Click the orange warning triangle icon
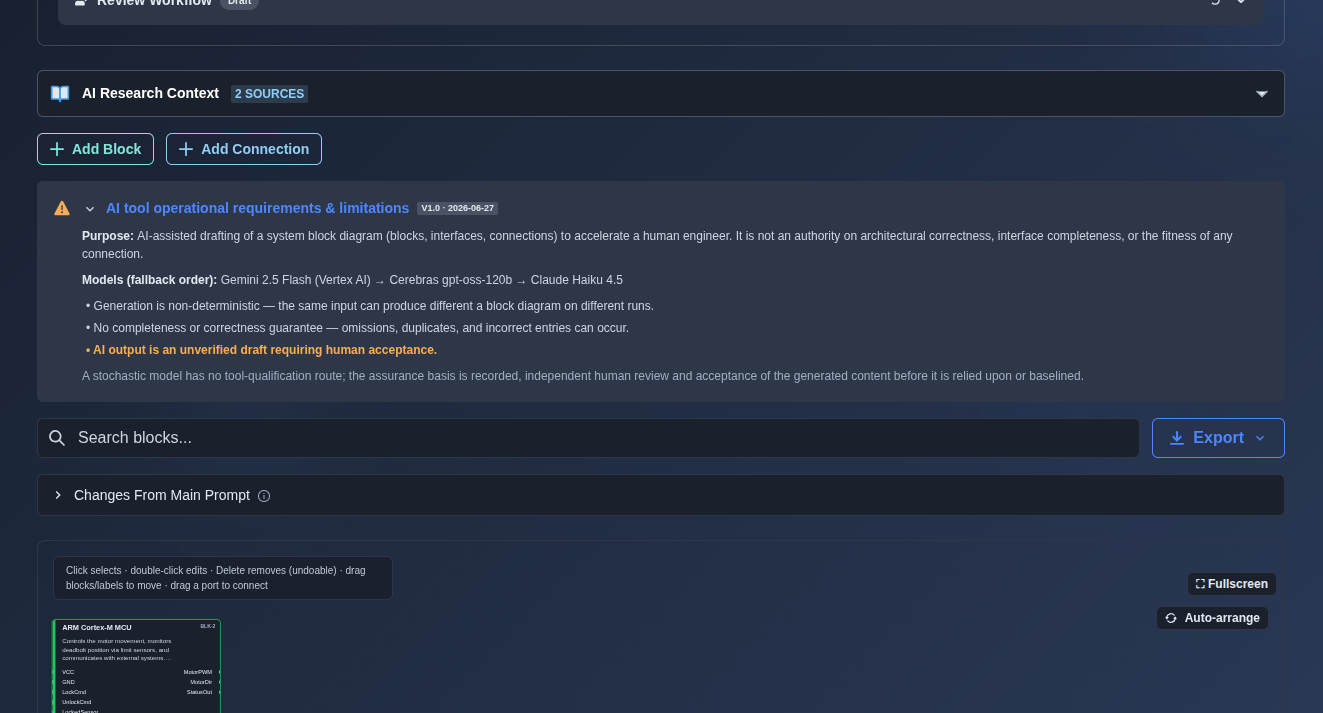The height and width of the screenshot is (713, 1323). pos(62,208)
